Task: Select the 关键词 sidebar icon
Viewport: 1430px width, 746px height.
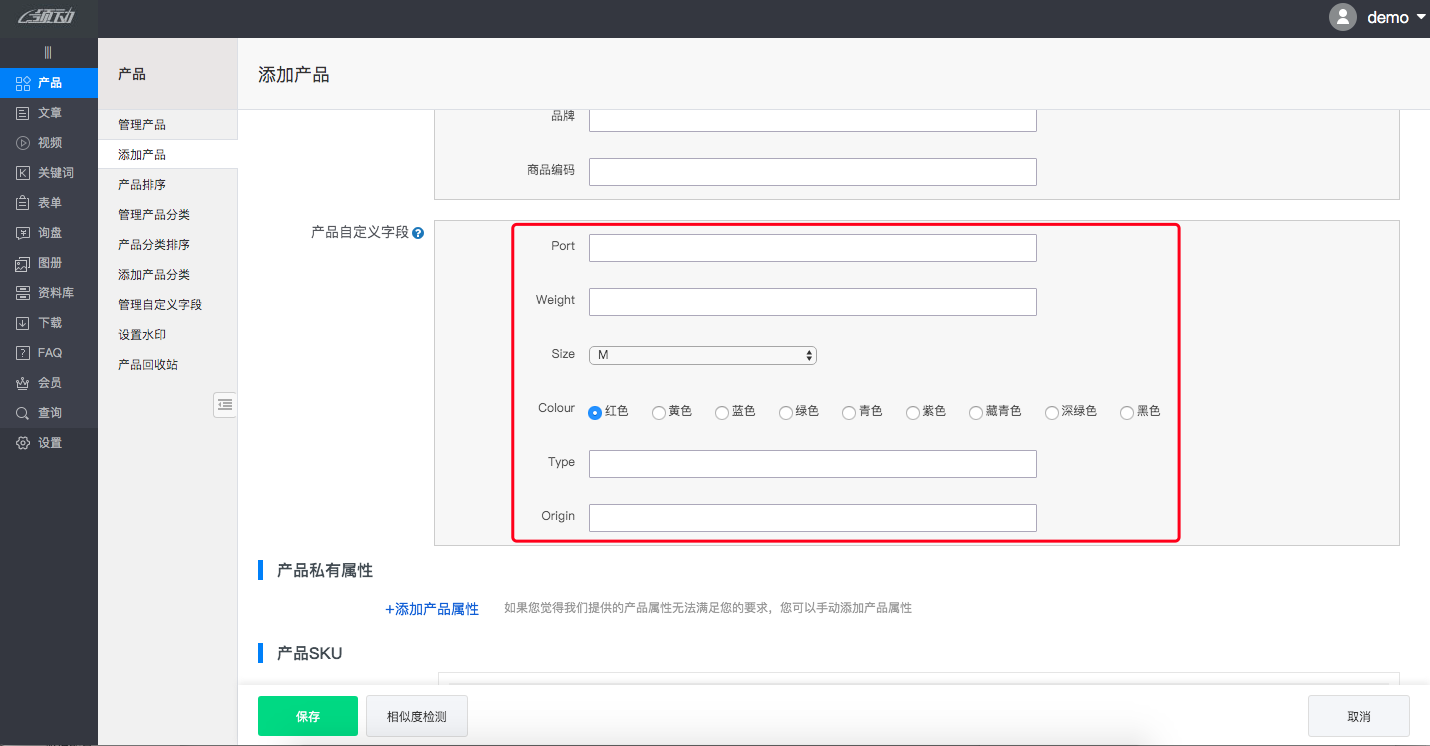Action: [x=48, y=172]
